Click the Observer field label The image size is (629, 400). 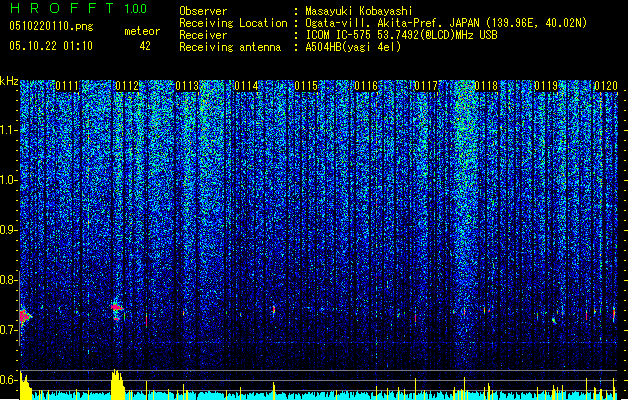(x=203, y=11)
